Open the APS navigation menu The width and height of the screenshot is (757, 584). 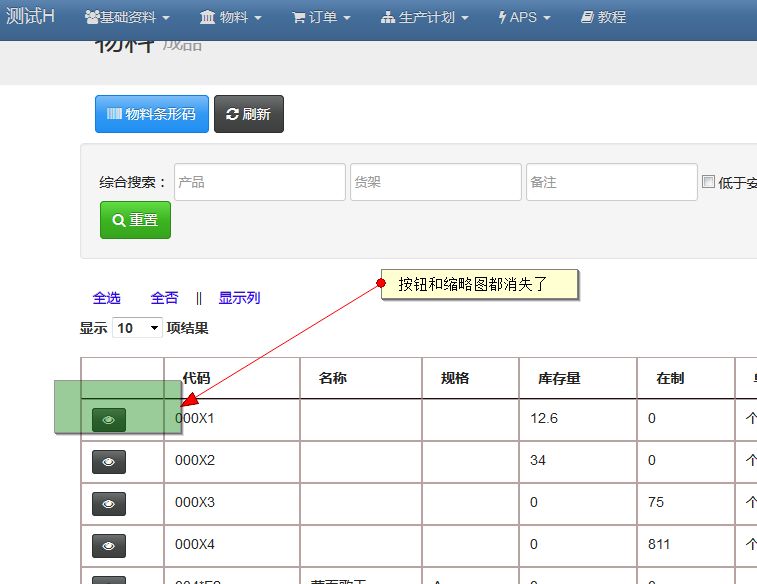[x=524, y=18]
